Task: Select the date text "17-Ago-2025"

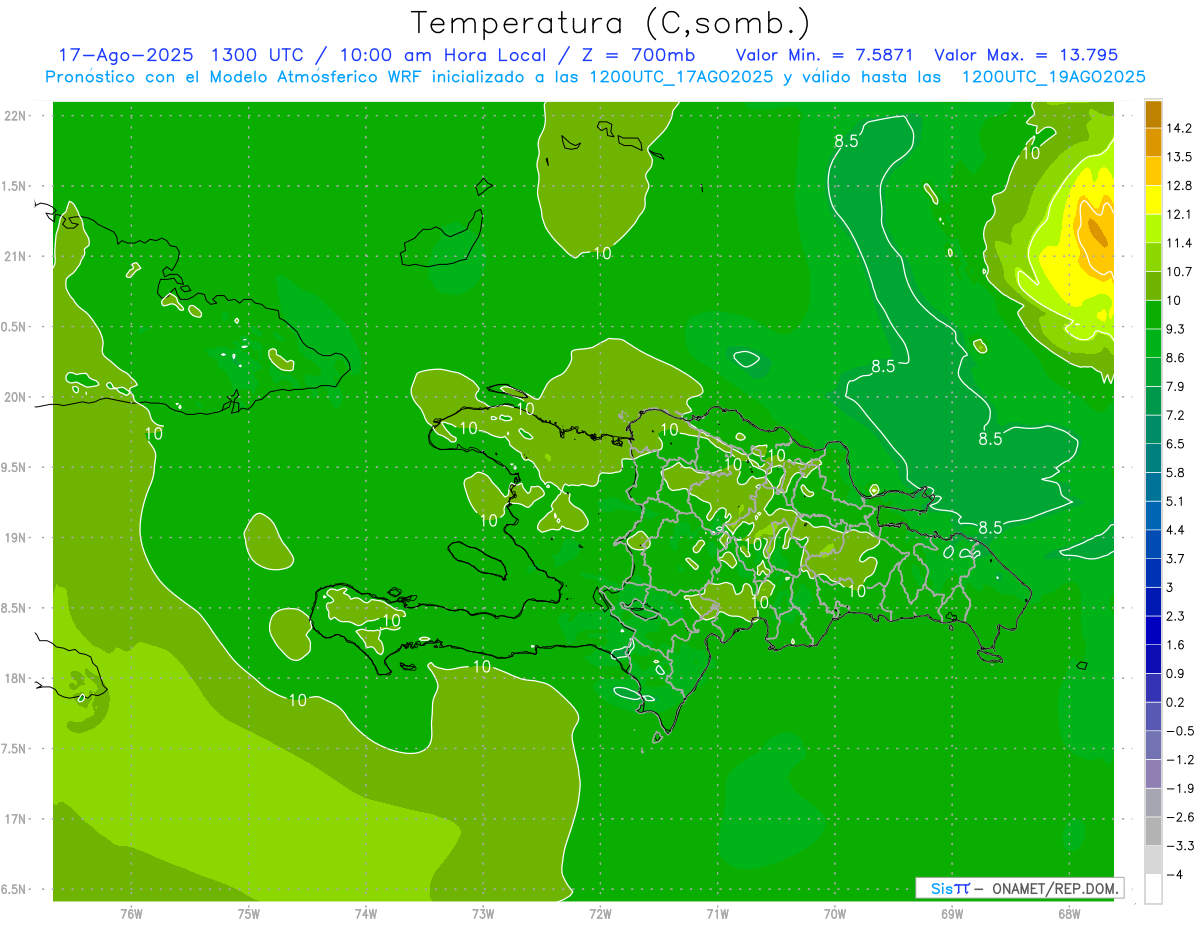Action: point(125,55)
